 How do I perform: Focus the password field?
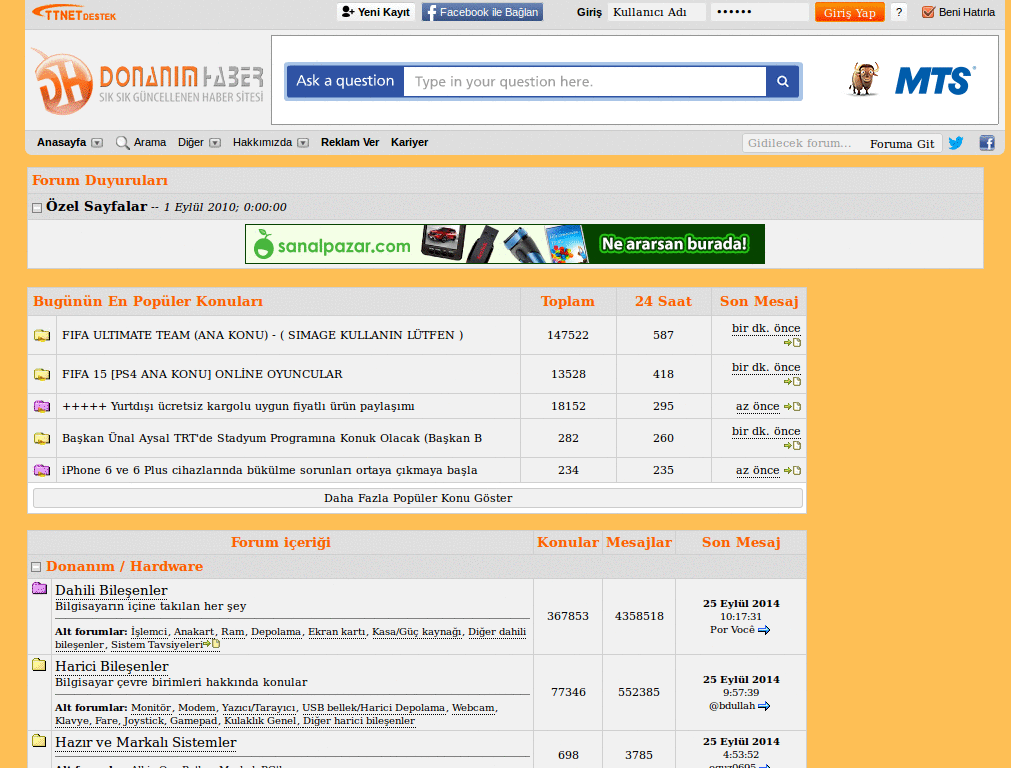pos(760,12)
